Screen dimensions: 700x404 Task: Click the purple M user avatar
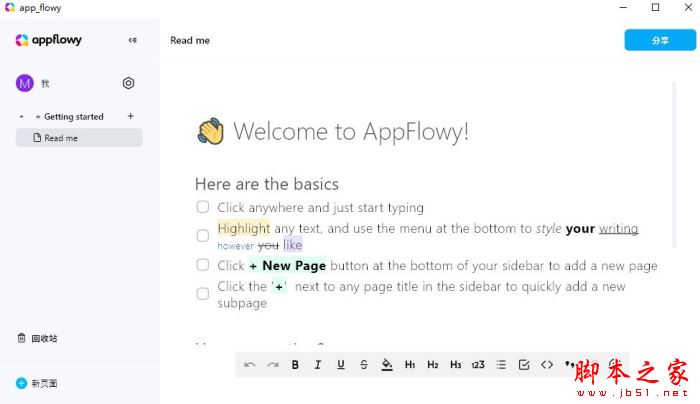pos(25,83)
